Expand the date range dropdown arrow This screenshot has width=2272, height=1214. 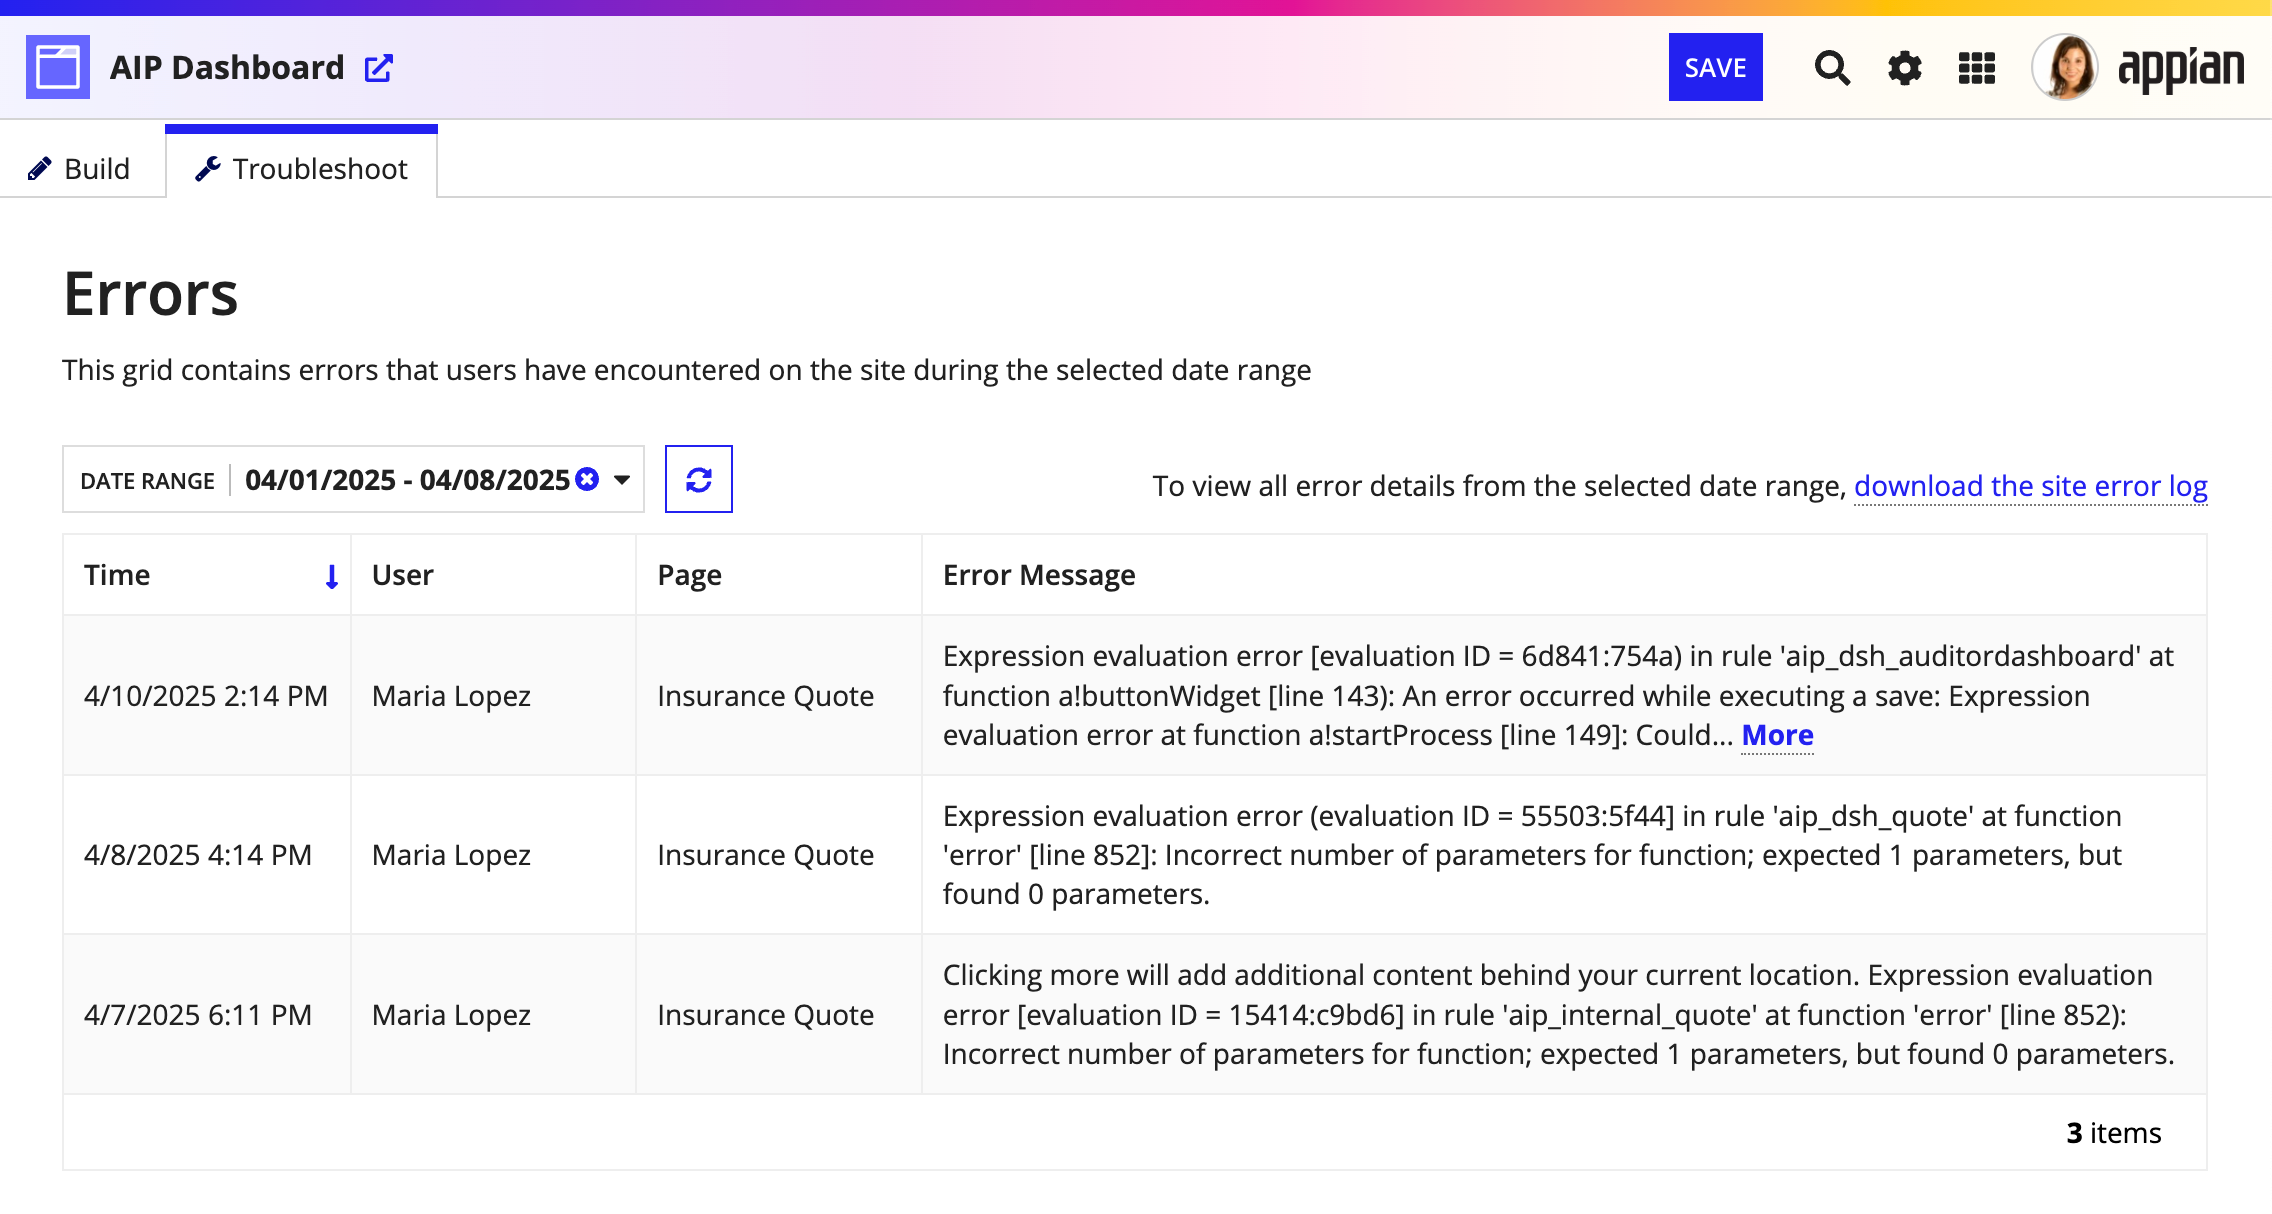[x=622, y=480]
